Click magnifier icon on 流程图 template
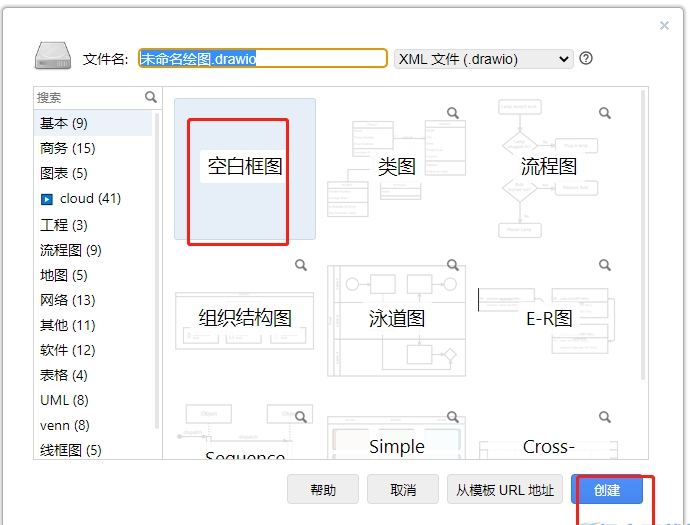 (x=604, y=113)
